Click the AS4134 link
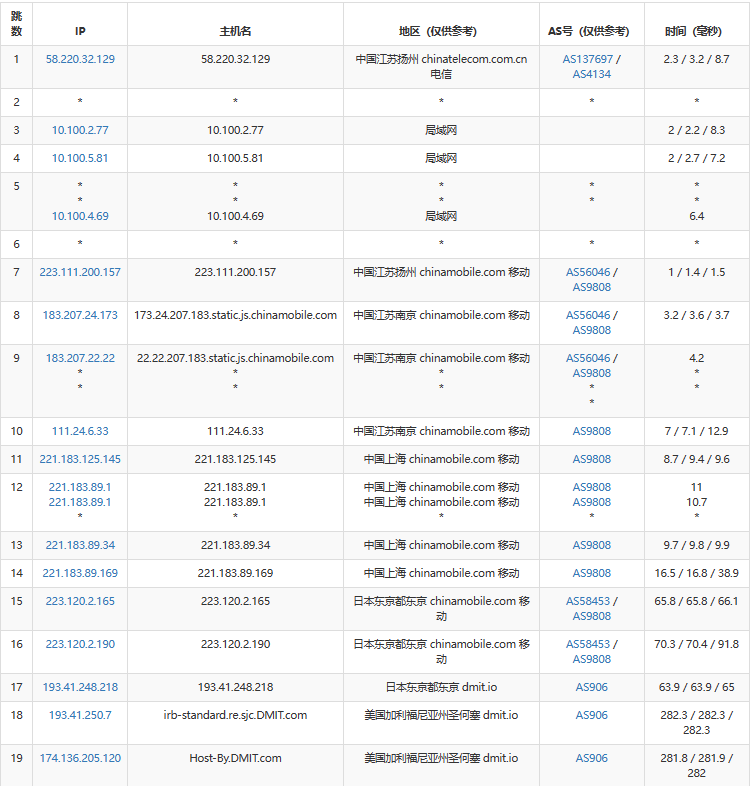 tap(592, 74)
